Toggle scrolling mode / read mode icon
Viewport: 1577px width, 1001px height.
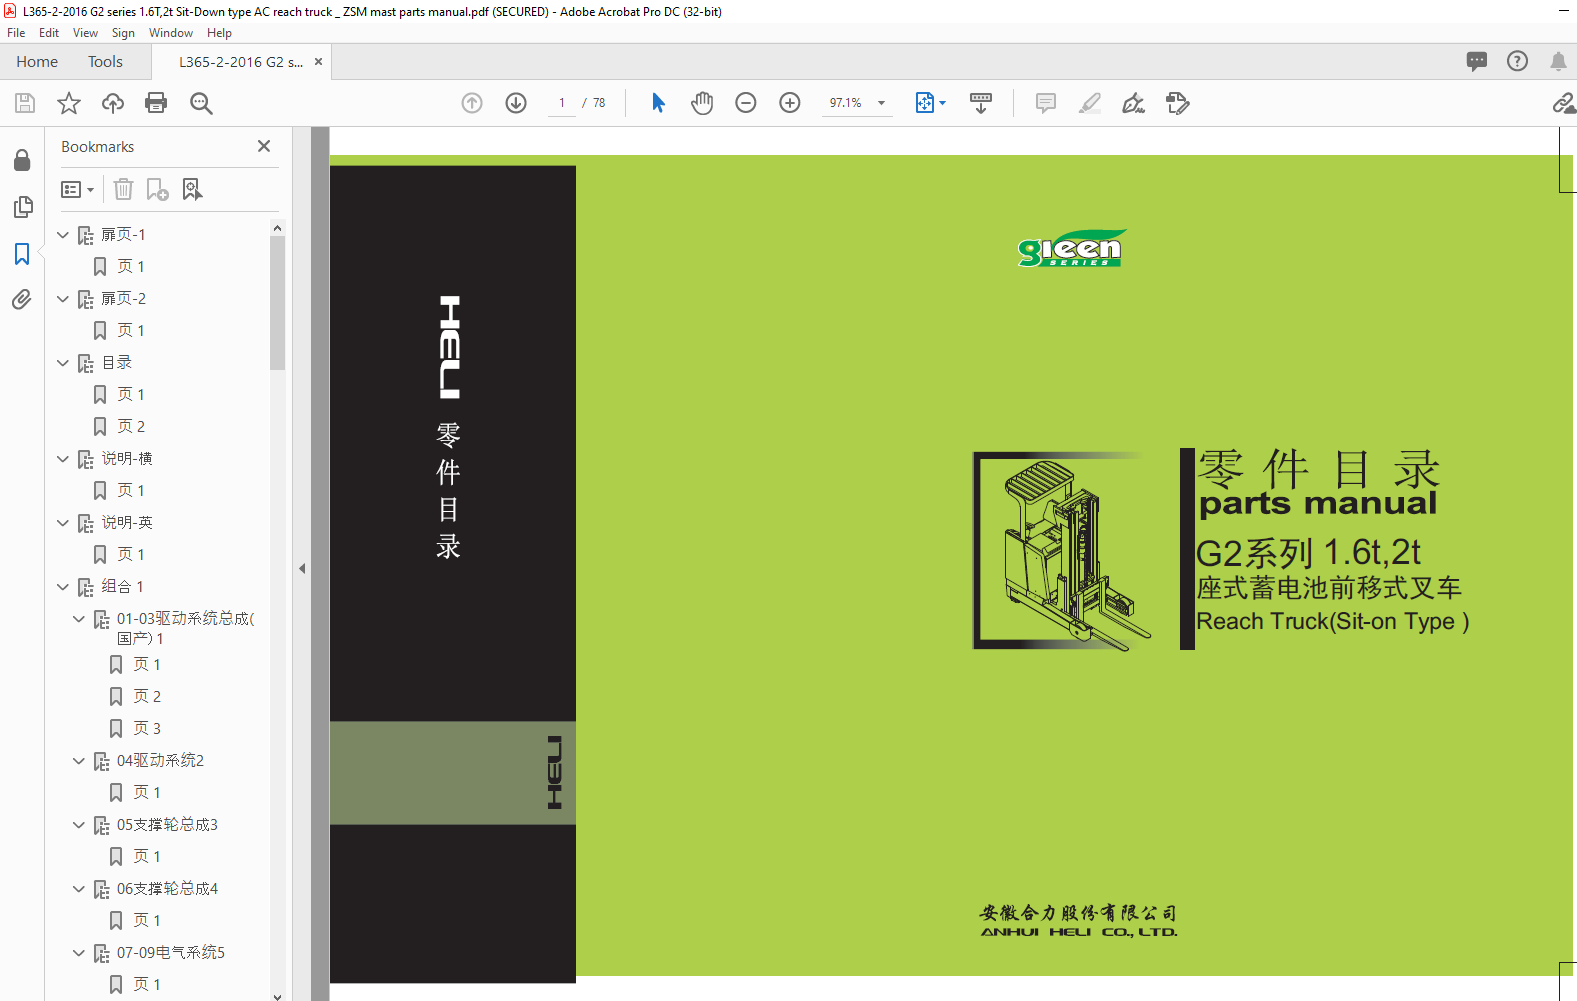tap(981, 103)
